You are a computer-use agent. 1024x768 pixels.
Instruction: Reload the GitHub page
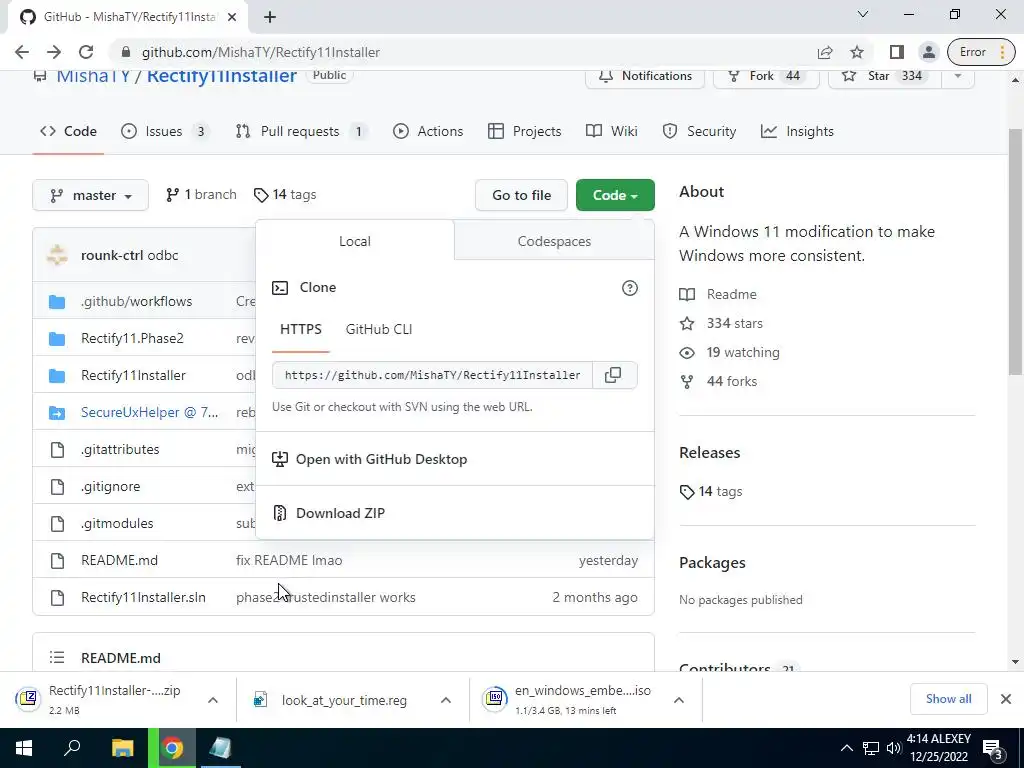coord(86,52)
